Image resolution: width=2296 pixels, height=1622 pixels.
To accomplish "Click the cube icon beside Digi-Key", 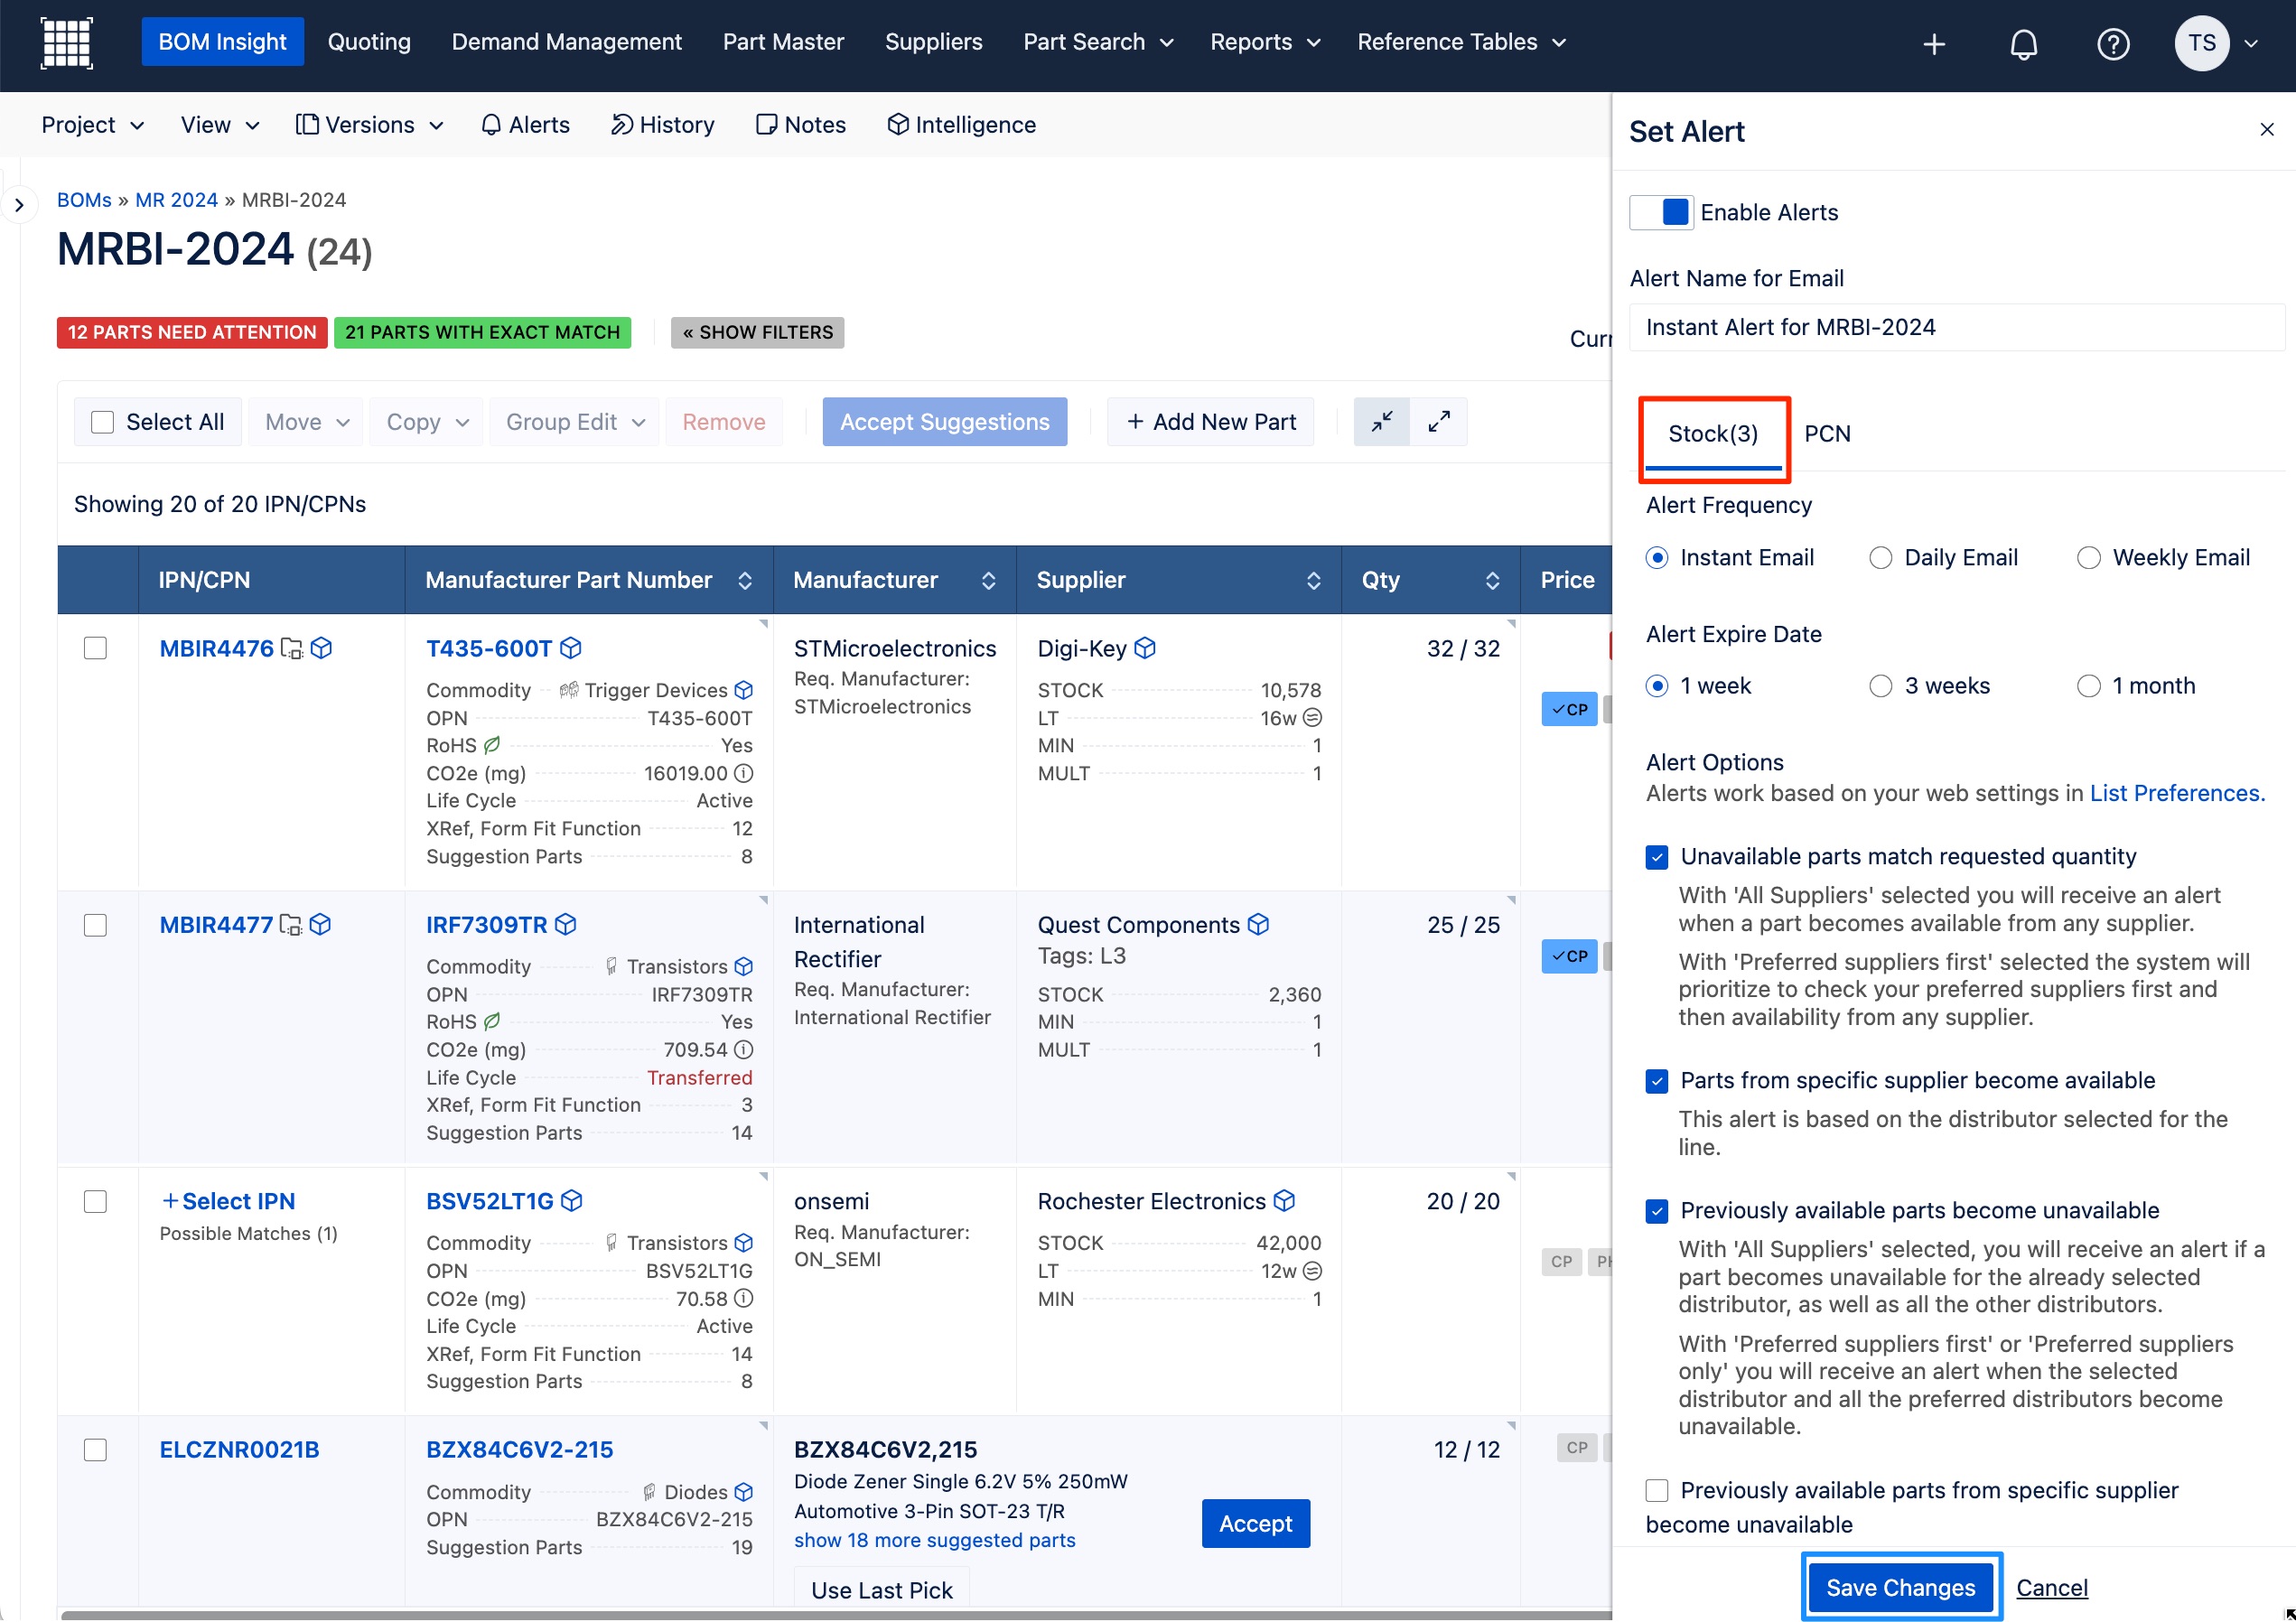I will tap(1145, 648).
